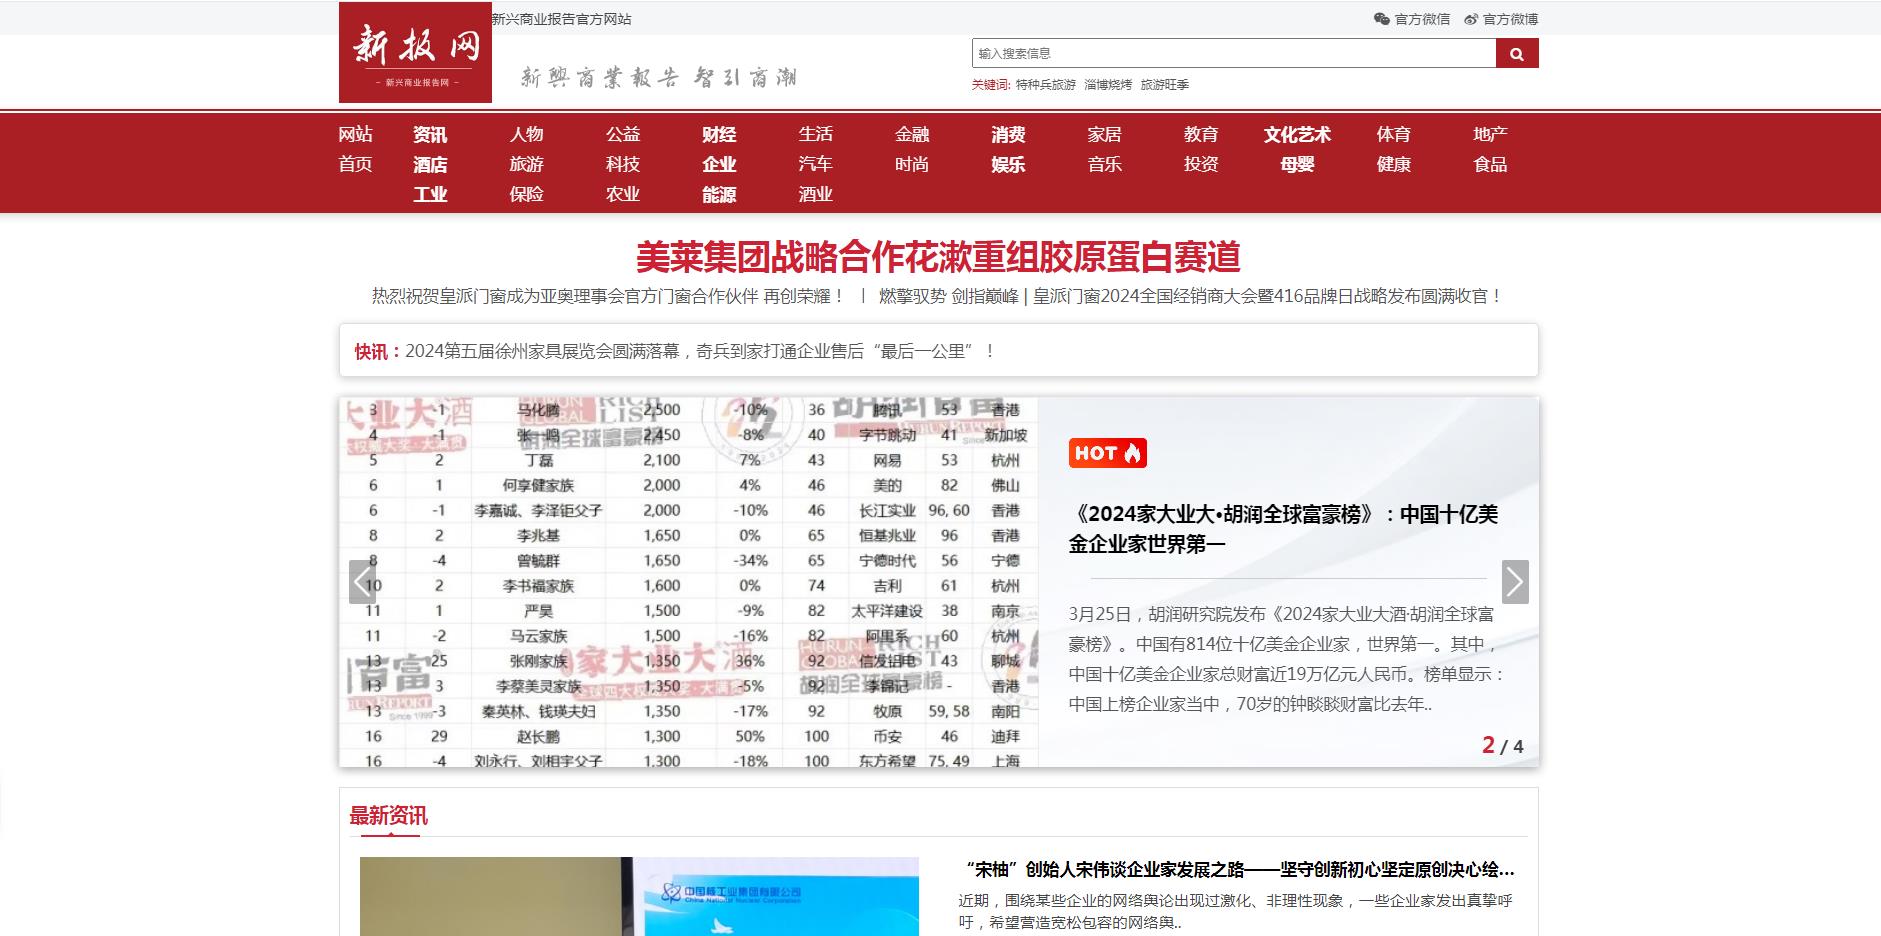Open the 生活 navigation item
Screen dimensions: 1881x936
[815, 135]
